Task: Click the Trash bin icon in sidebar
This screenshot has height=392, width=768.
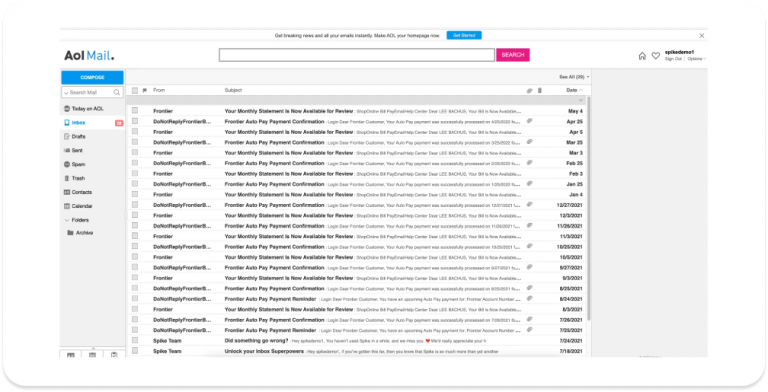Action: tap(67, 178)
